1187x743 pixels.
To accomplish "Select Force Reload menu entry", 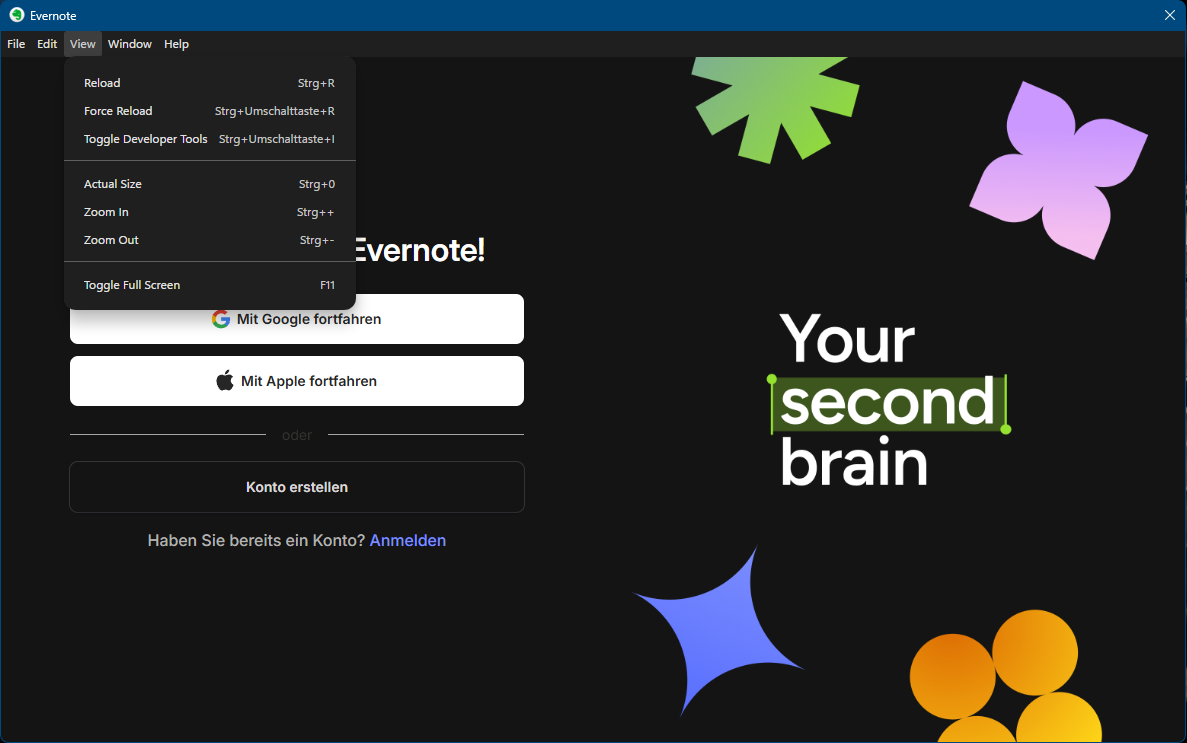I will (210, 111).
